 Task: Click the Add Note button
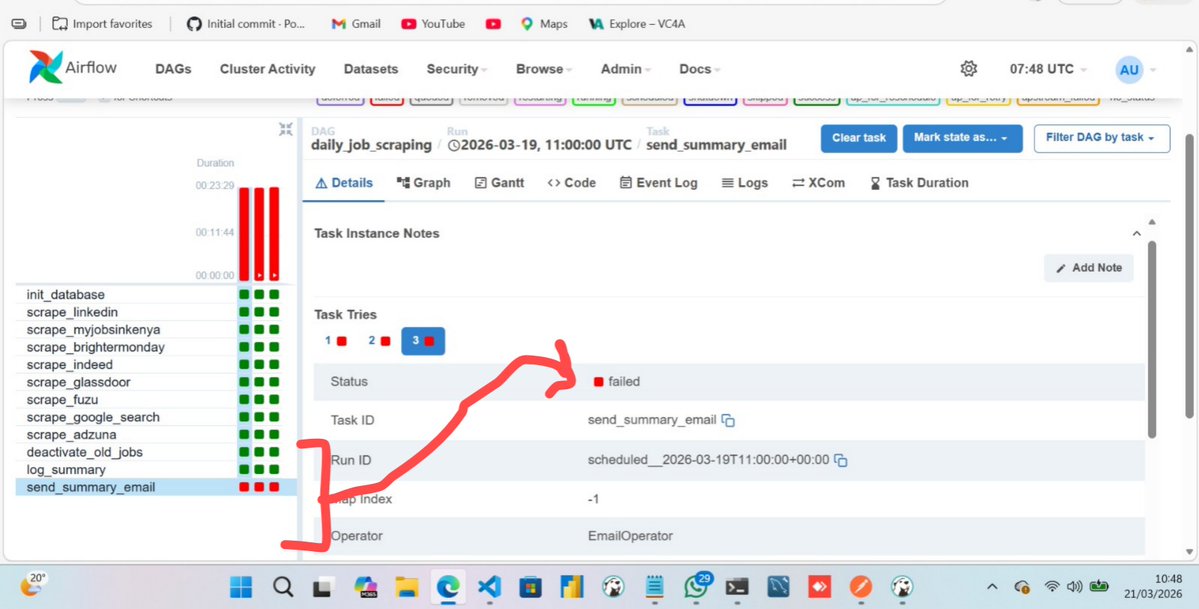pyautogui.click(x=1089, y=268)
